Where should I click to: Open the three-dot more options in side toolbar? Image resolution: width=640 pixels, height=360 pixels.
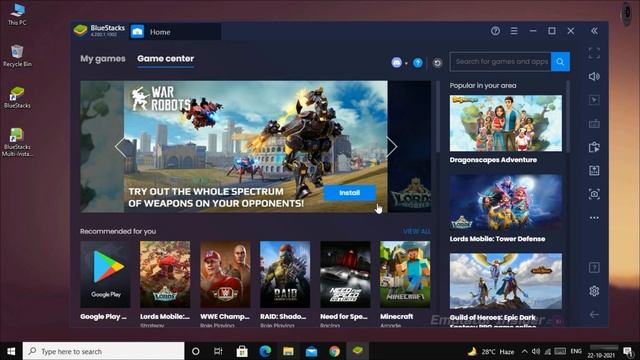(x=594, y=218)
